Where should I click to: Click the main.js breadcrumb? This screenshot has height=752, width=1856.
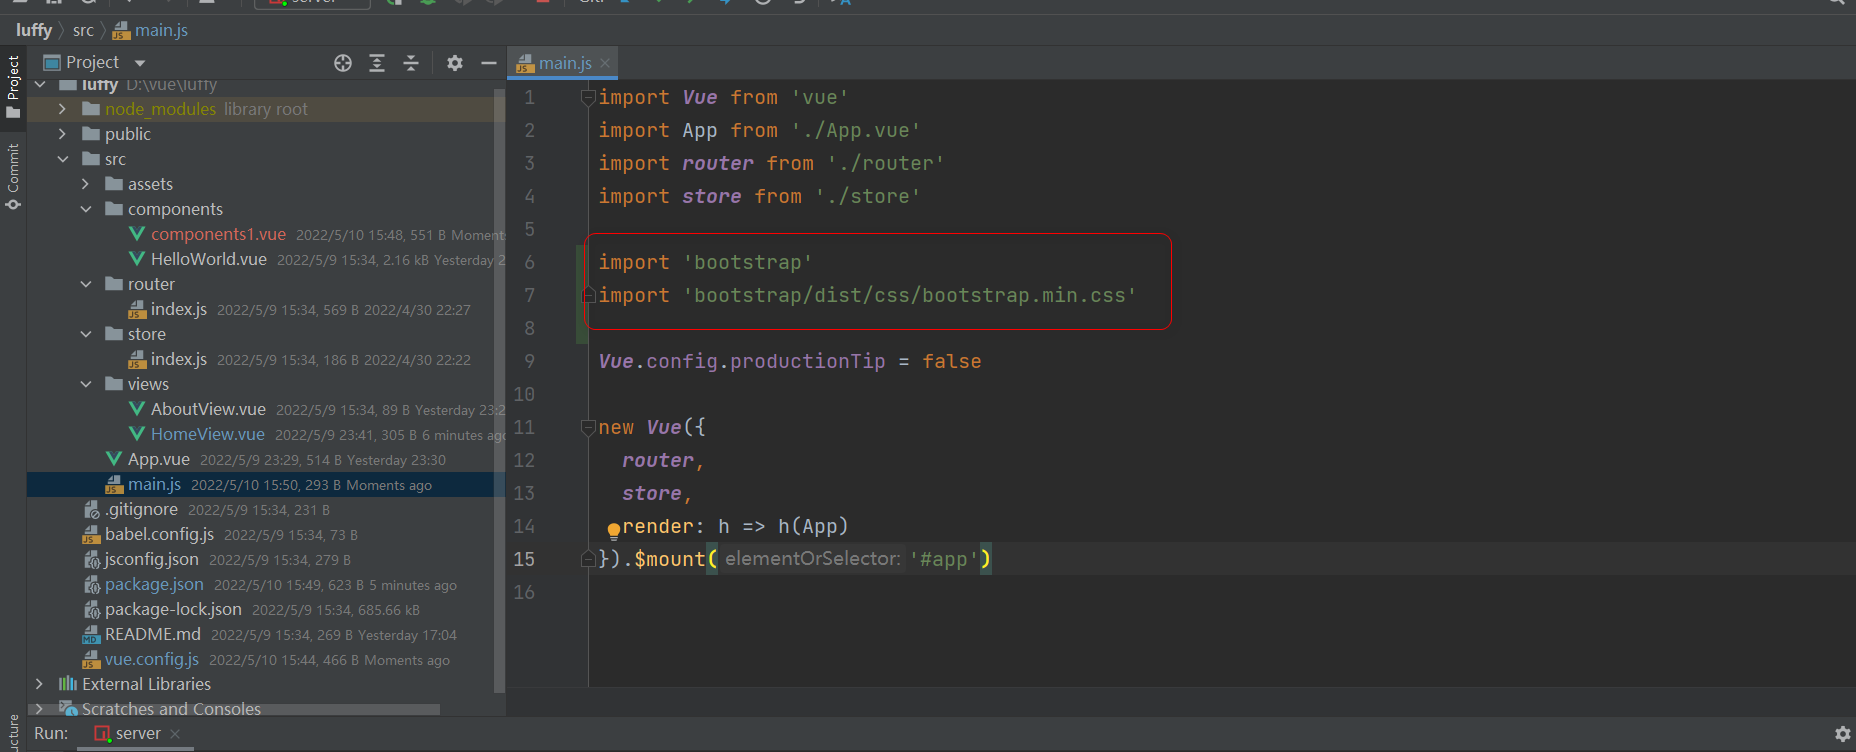click(x=150, y=30)
